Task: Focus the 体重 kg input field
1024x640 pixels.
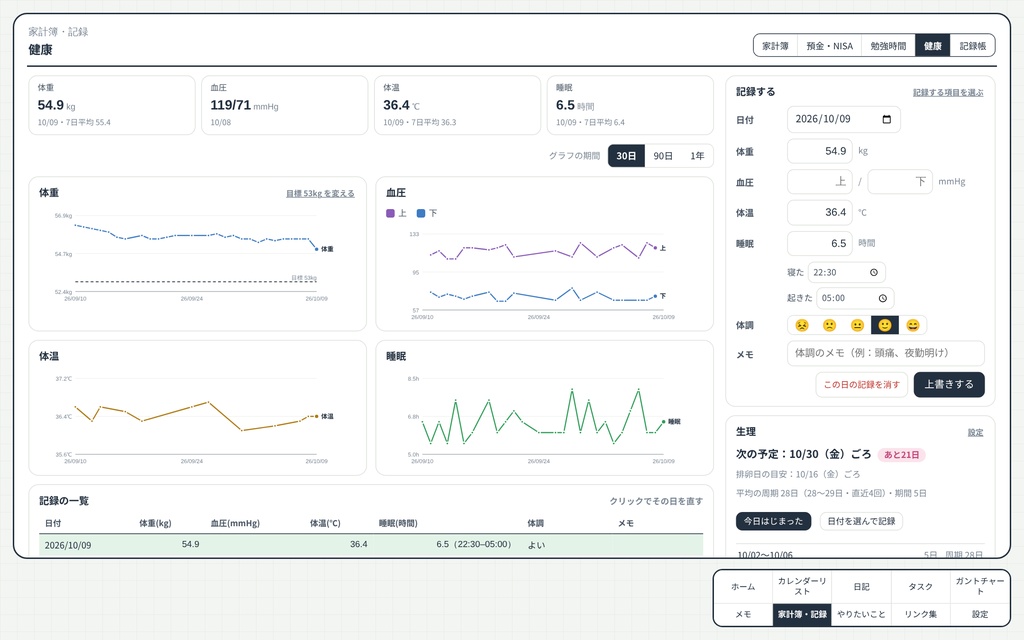Action: point(820,152)
